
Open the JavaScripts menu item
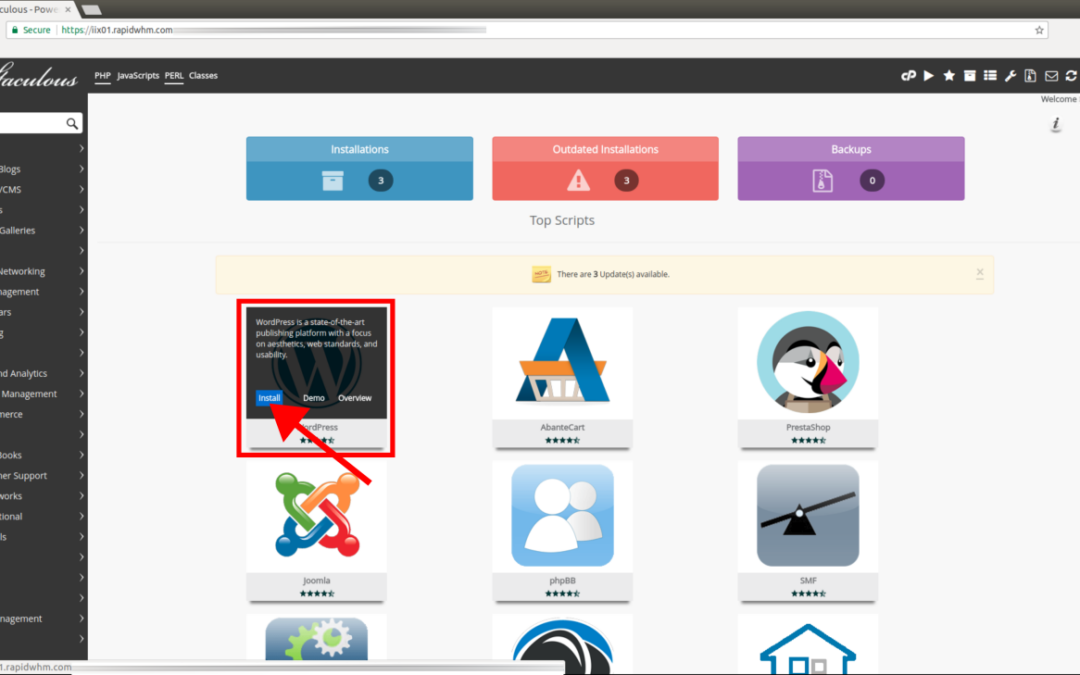(x=137, y=75)
